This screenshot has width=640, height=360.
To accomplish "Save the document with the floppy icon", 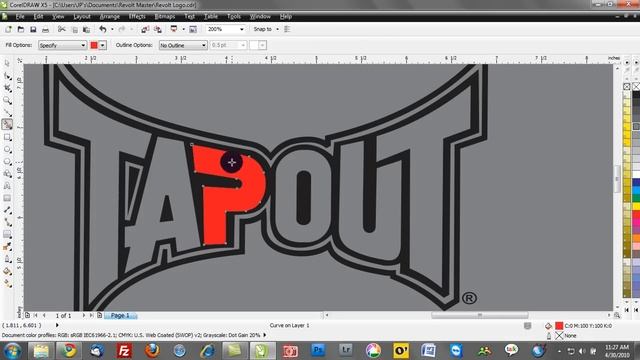I will point(33,29).
